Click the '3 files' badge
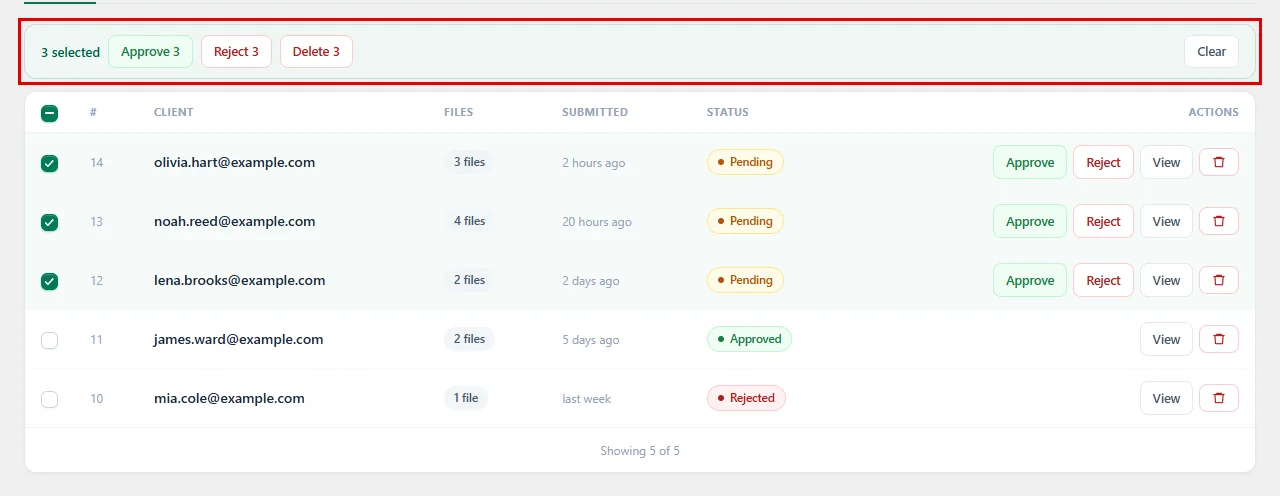The image size is (1280, 496). pyautogui.click(x=469, y=162)
